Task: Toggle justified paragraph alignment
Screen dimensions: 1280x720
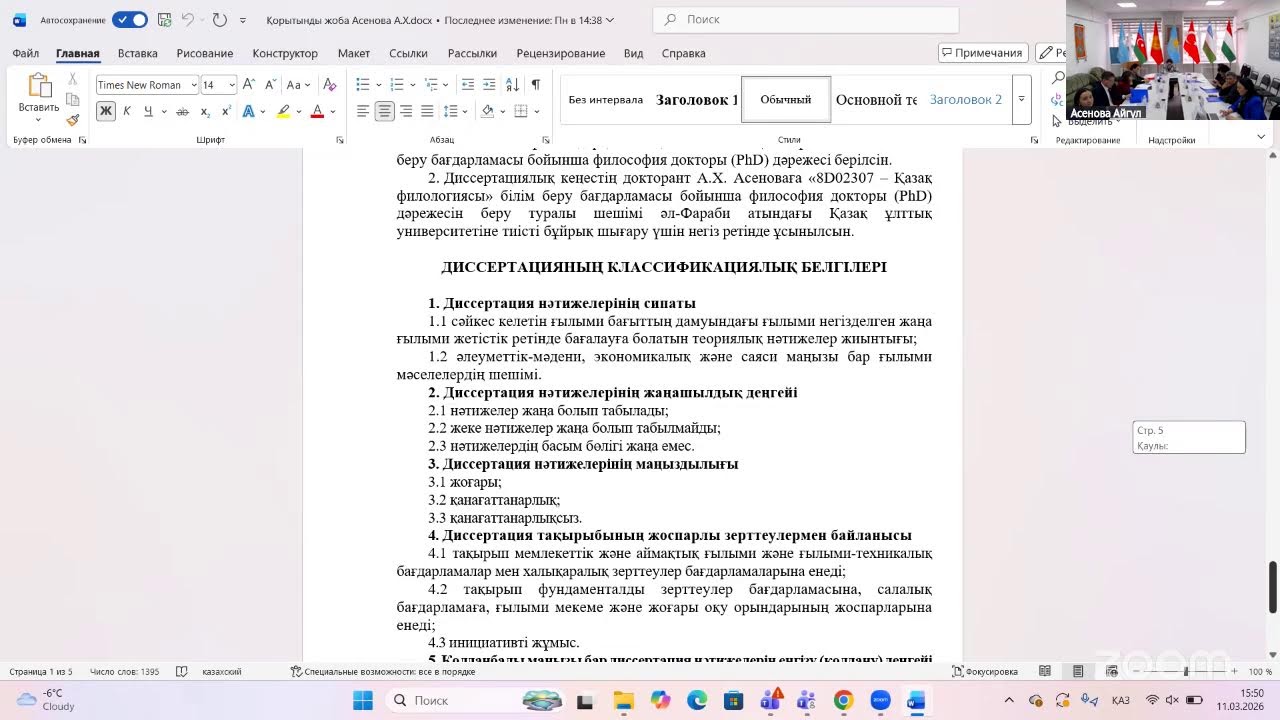Action: click(427, 111)
